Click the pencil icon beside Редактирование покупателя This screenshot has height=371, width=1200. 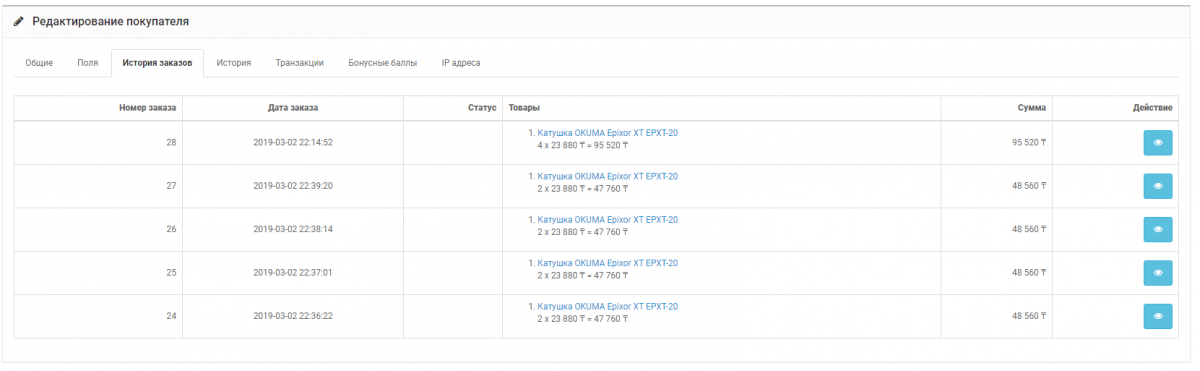pos(18,21)
